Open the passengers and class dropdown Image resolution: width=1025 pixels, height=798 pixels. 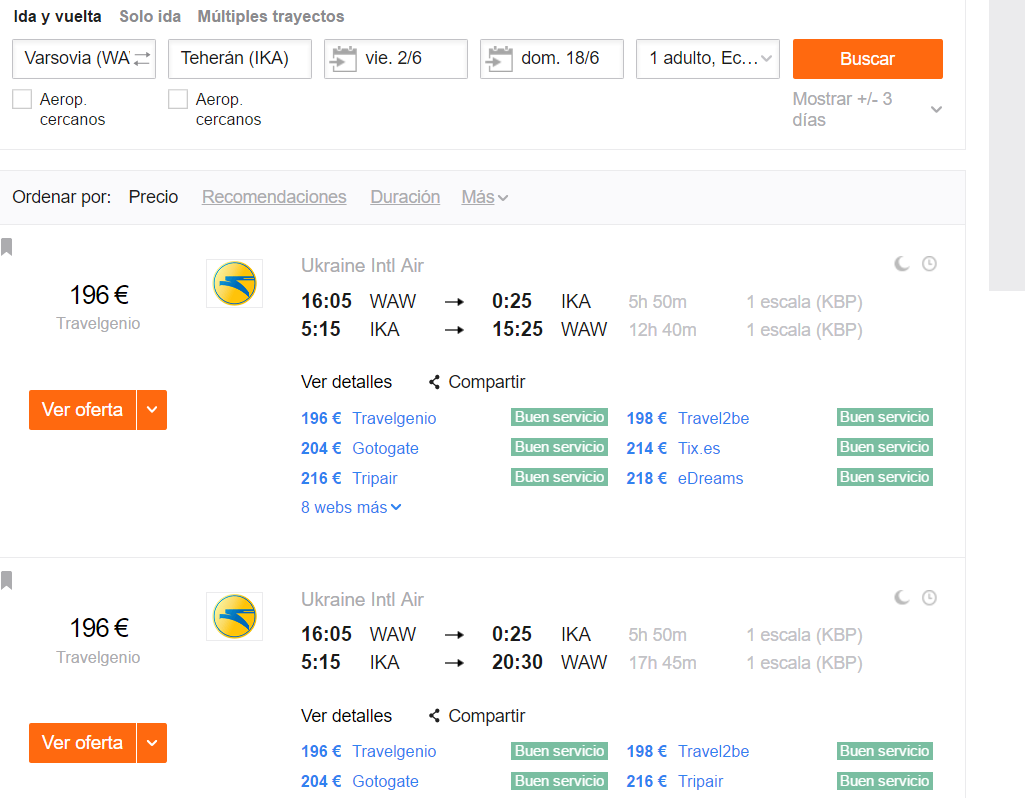tap(707, 59)
